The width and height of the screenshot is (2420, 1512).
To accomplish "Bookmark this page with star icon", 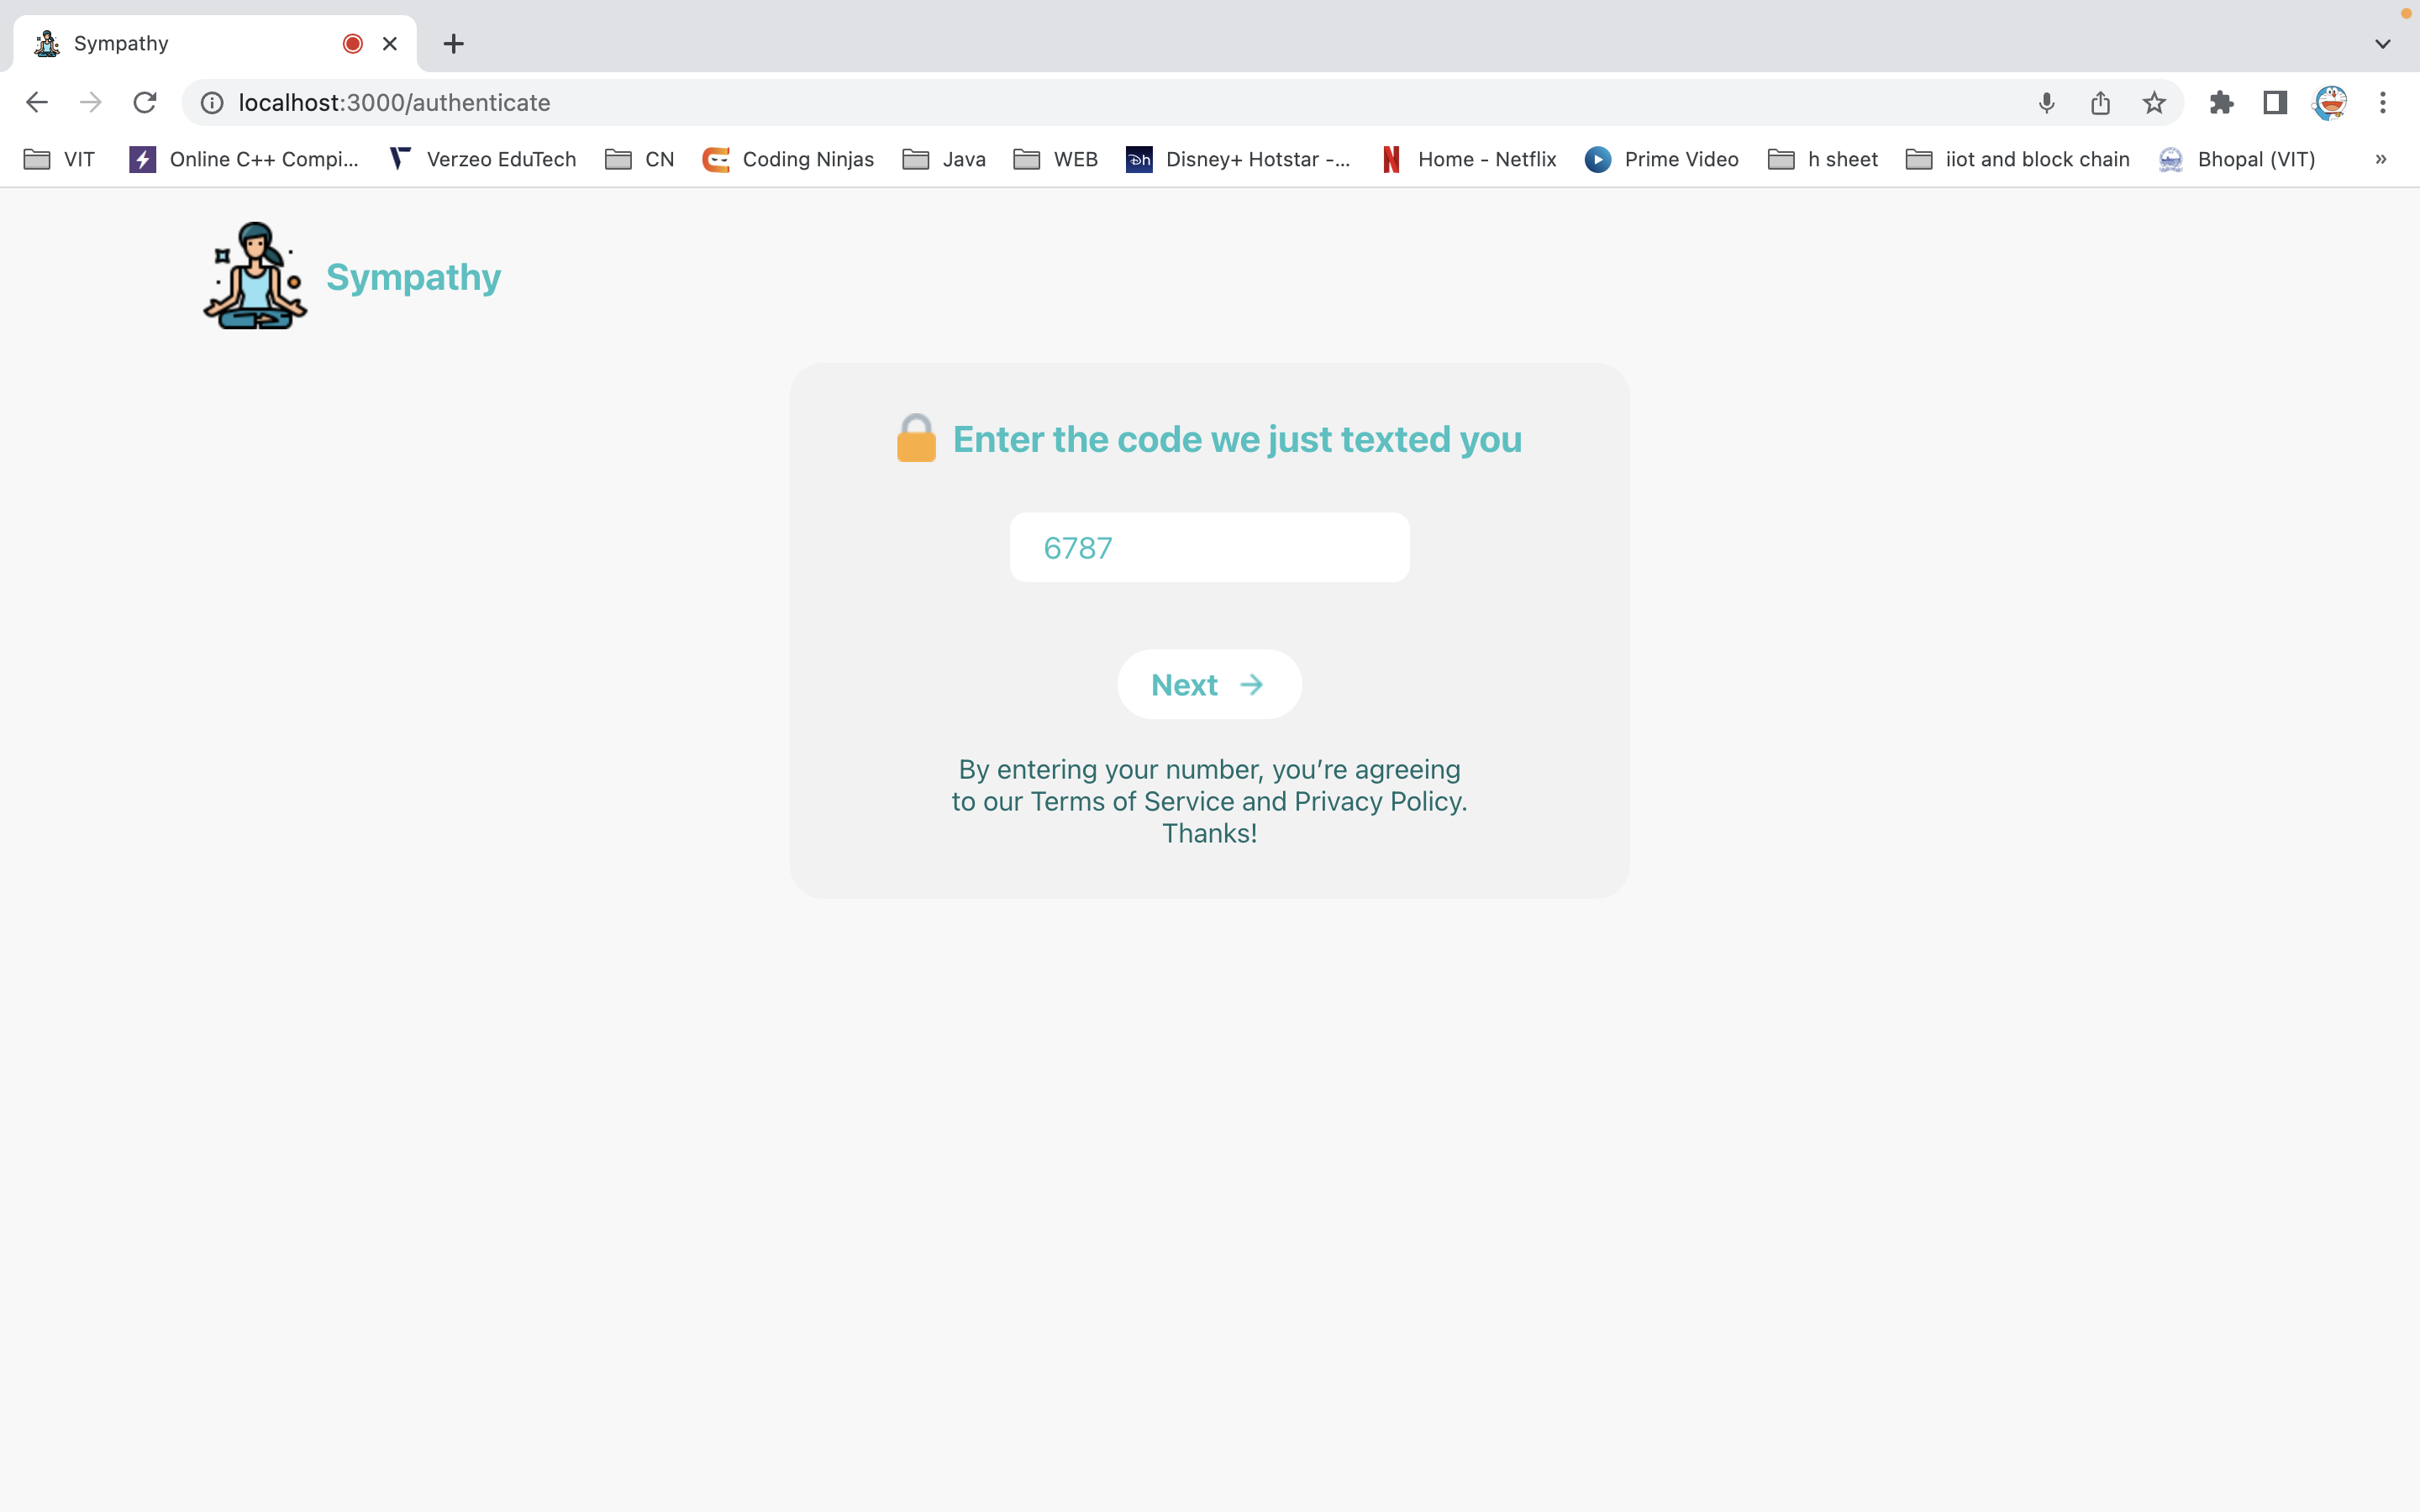I will 2153,103.
